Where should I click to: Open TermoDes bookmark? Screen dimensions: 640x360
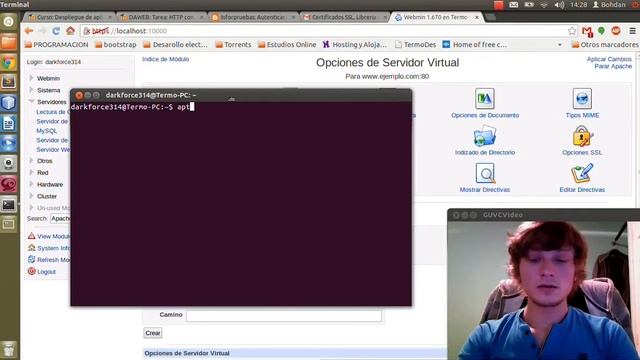416,44
